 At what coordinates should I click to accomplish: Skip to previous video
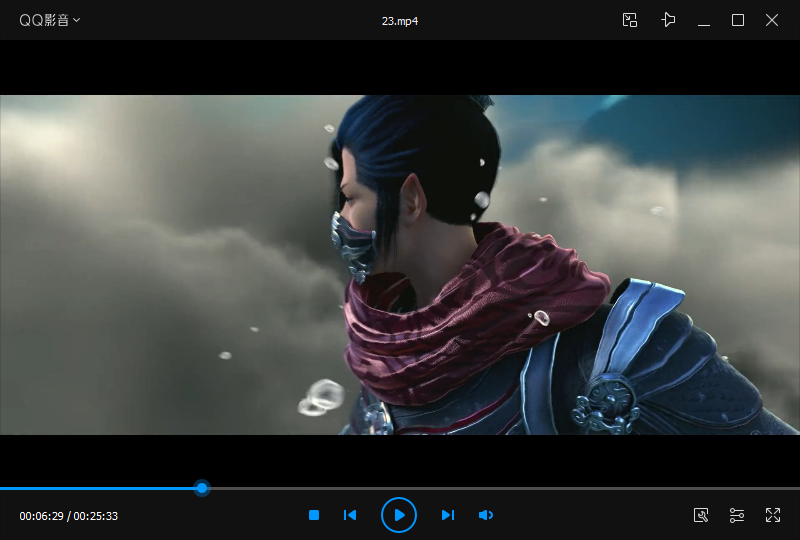point(350,515)
